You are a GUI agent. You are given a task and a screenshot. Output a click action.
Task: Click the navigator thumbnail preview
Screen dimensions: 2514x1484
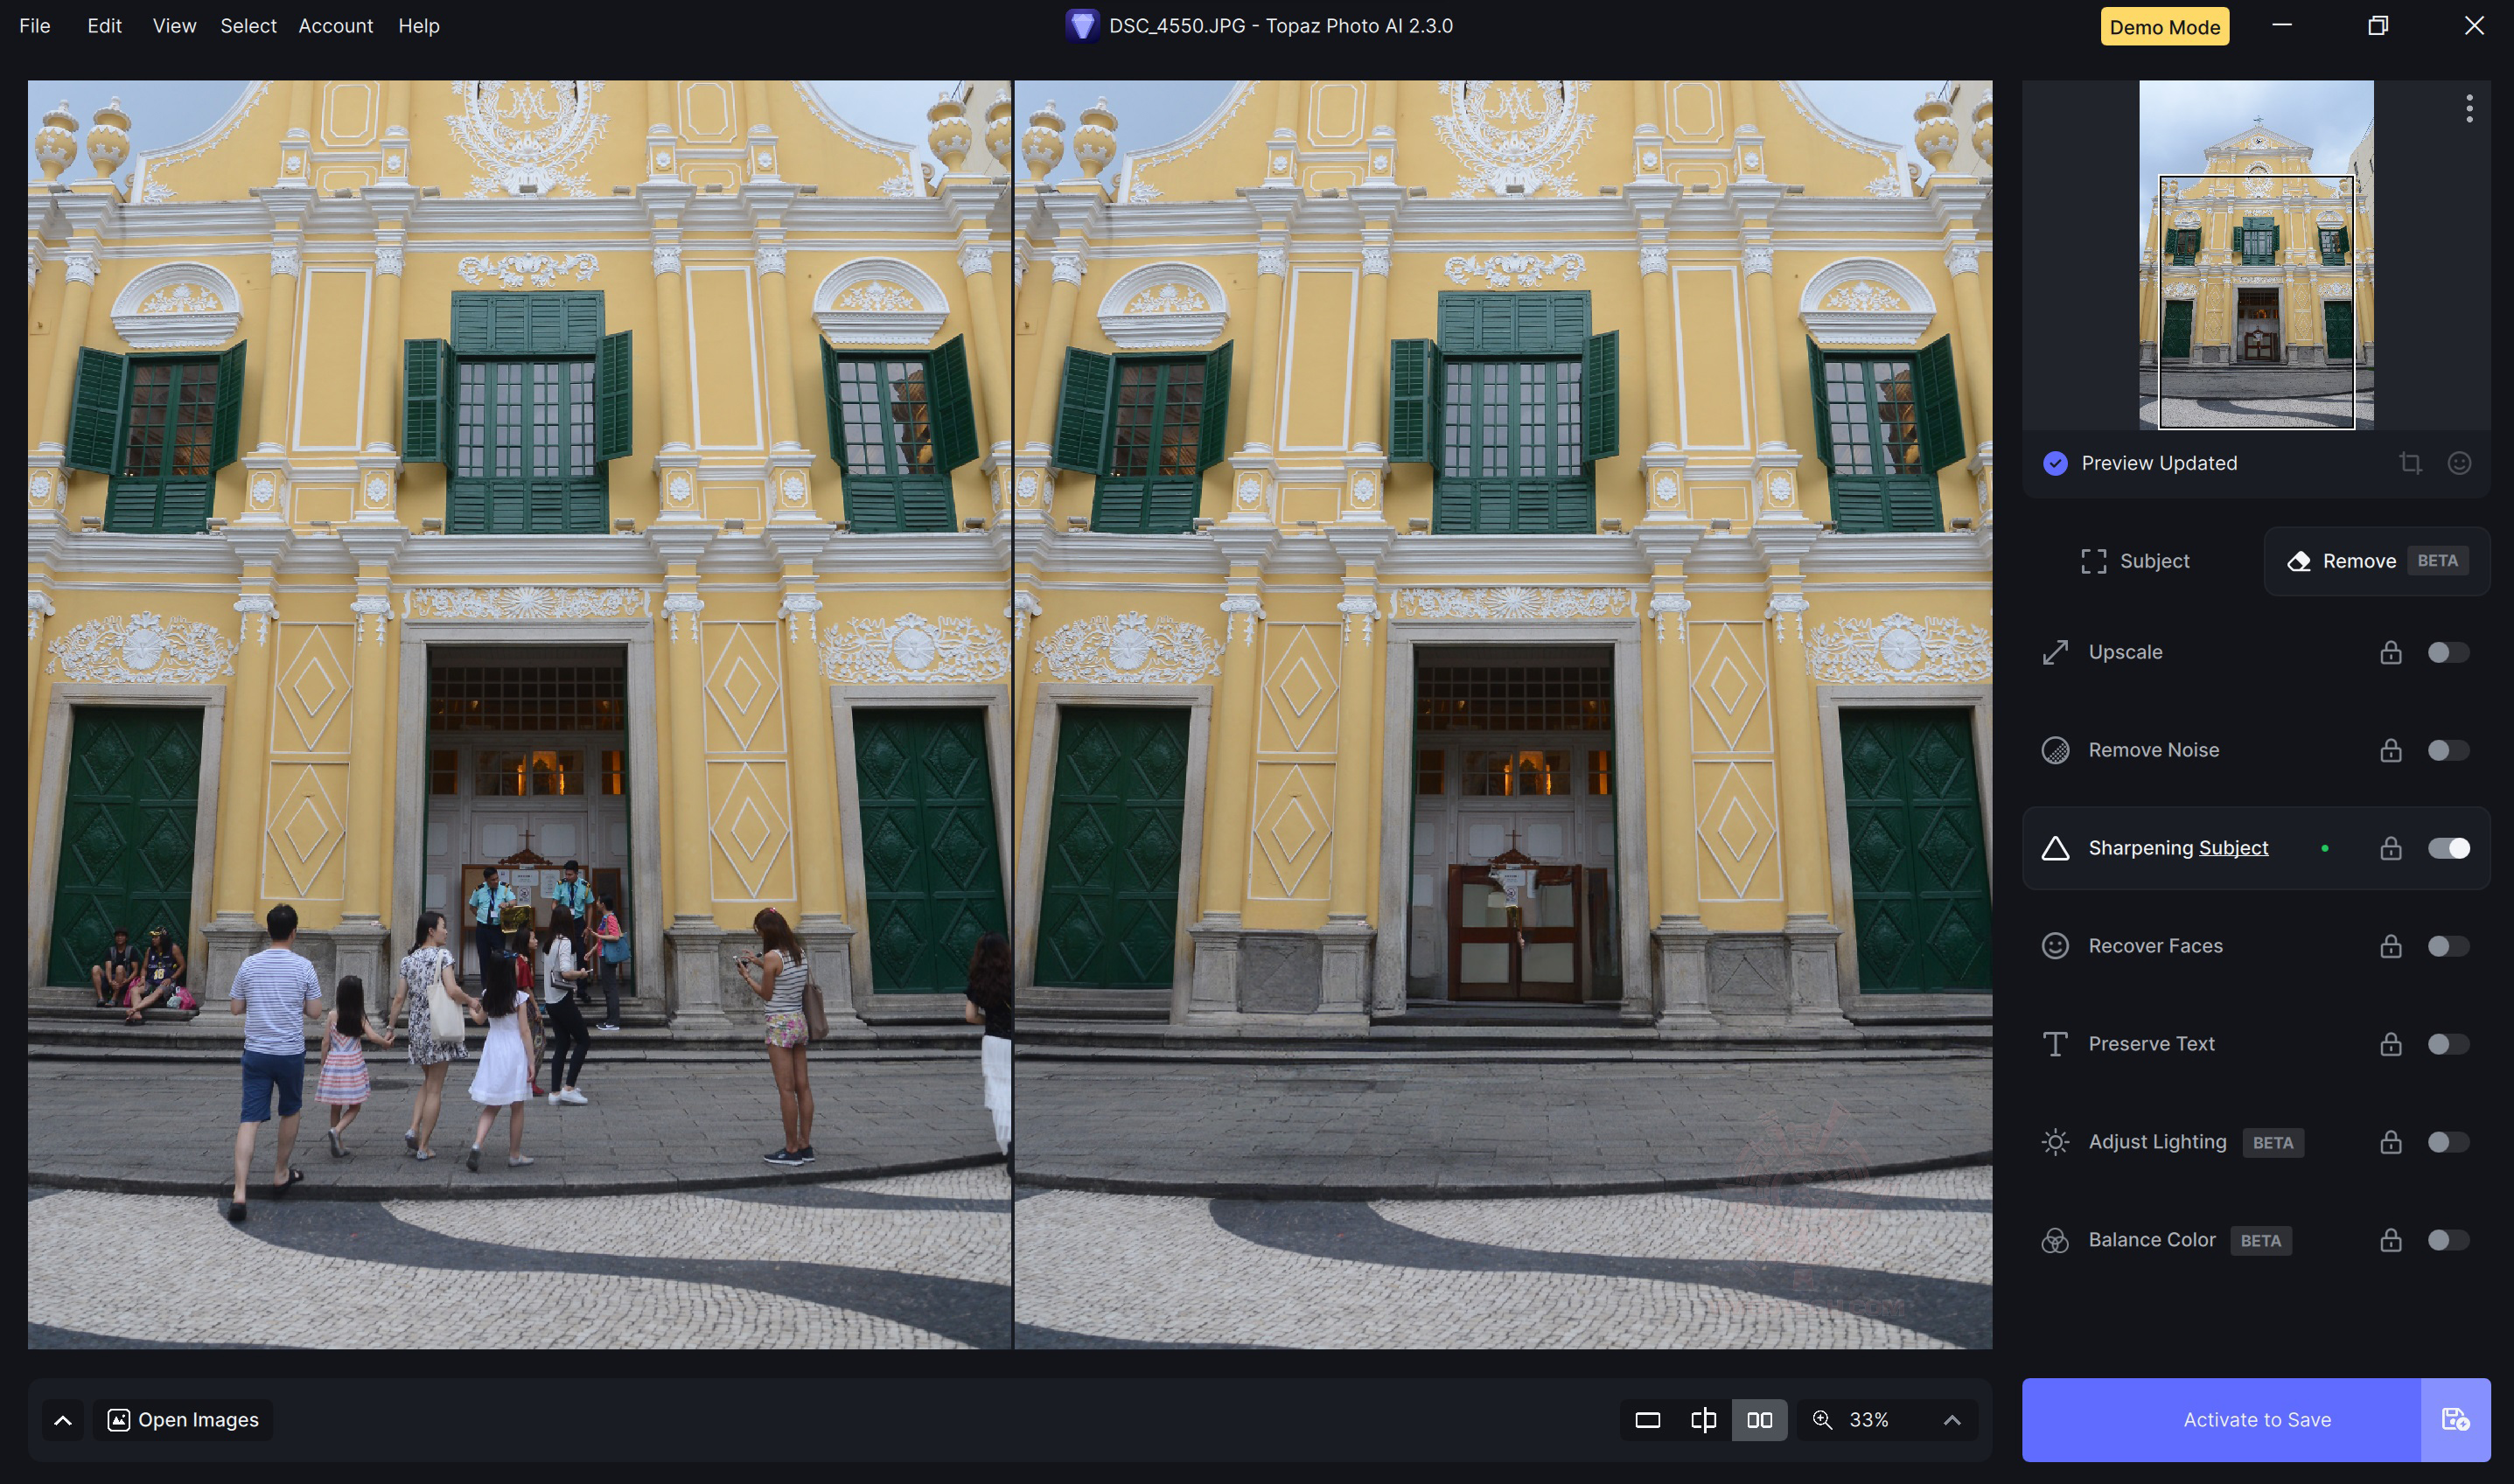click(2255, 255)
